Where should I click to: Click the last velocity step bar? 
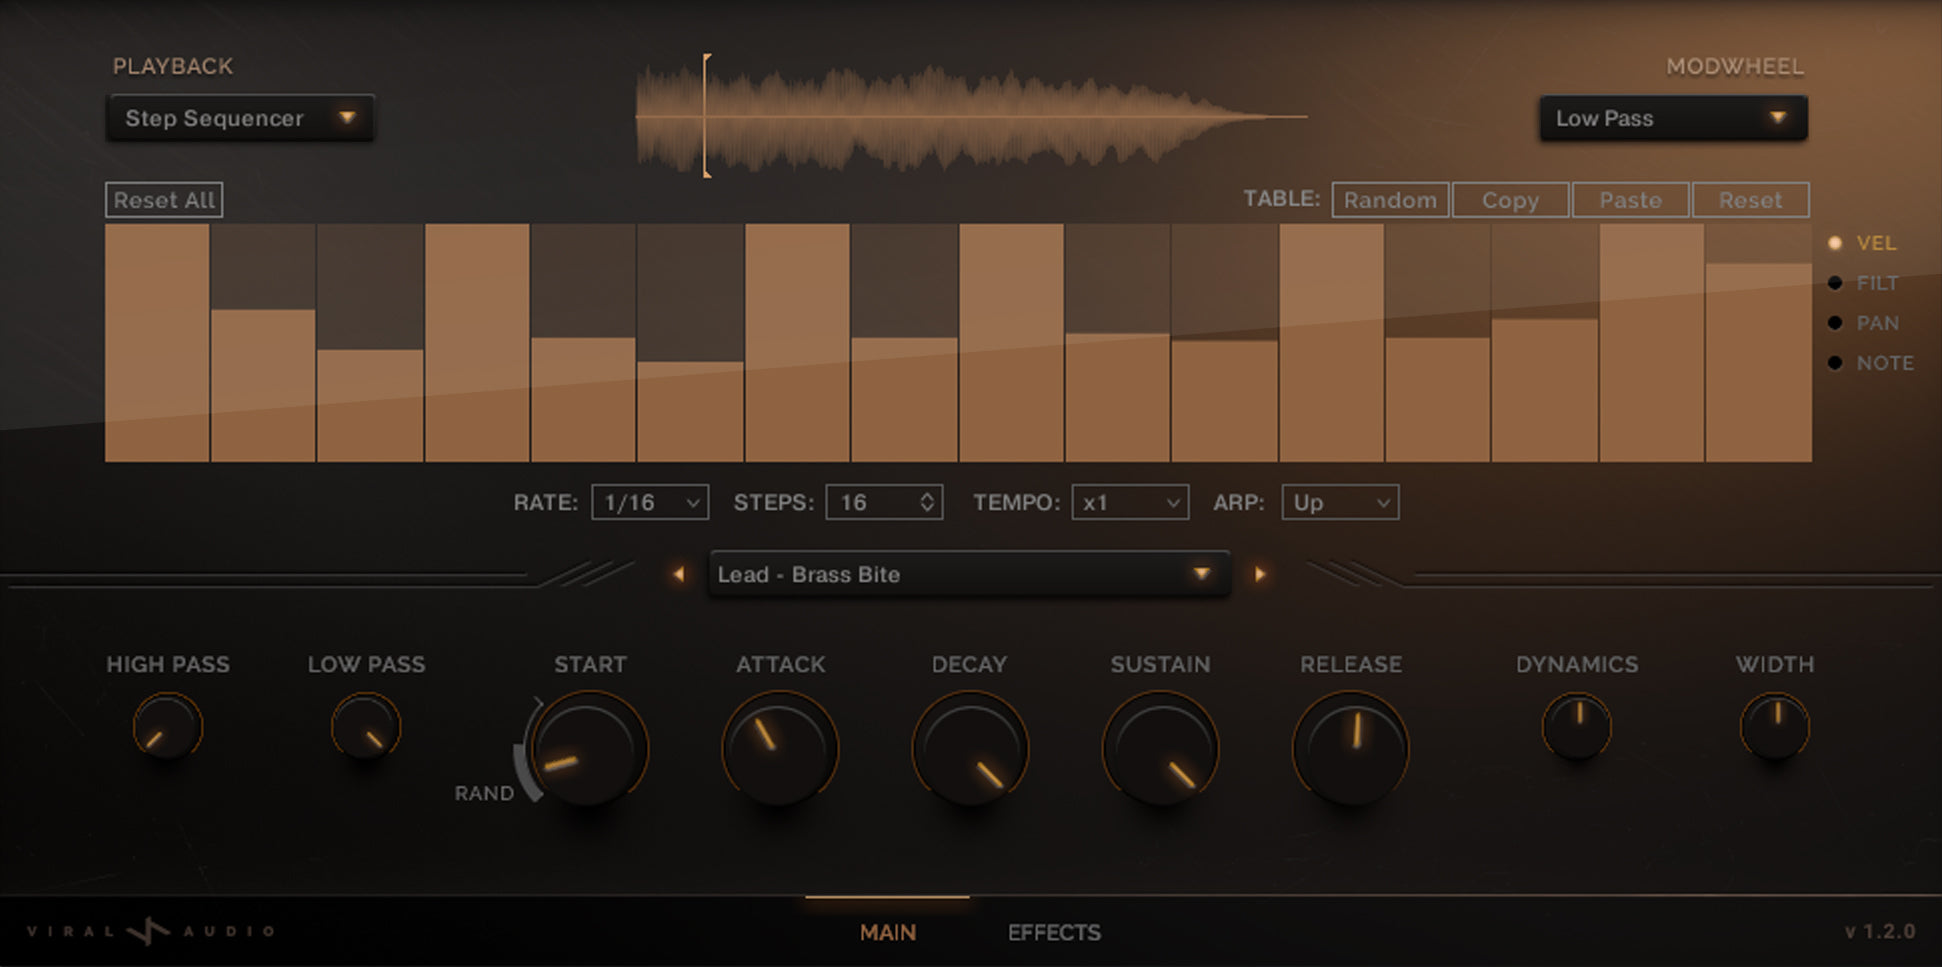click(1759, 362)
